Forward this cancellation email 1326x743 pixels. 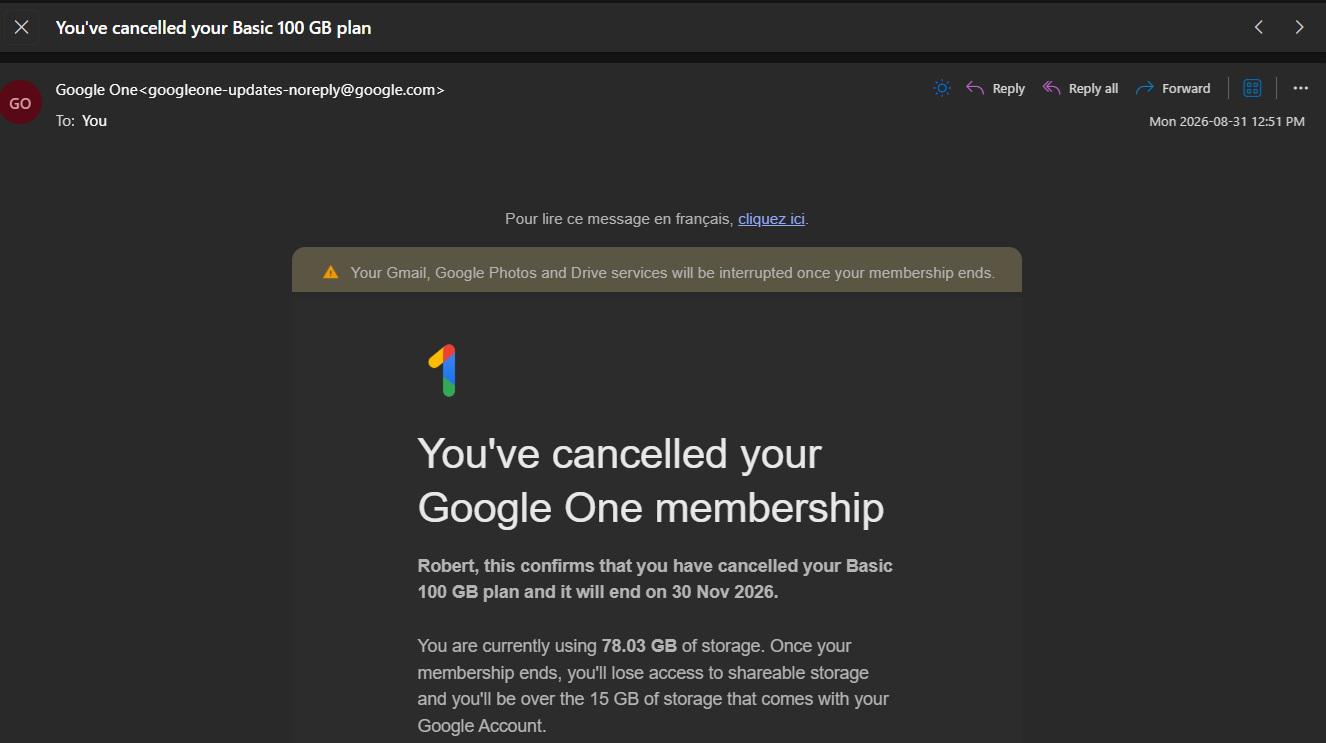[x=1173, y=88]
